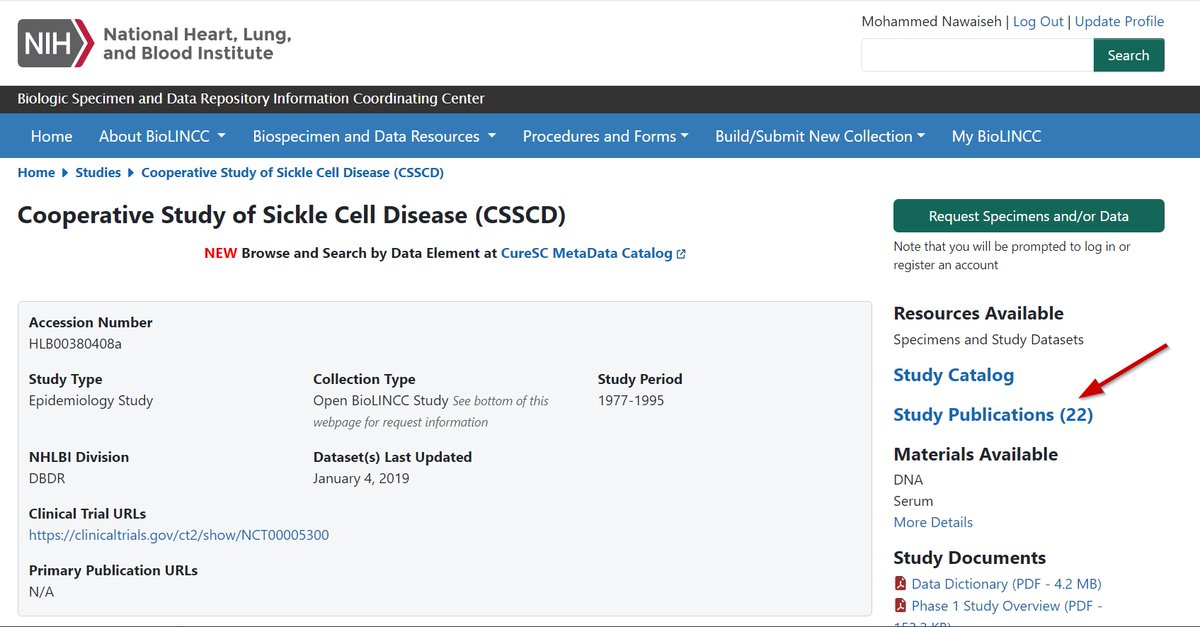Click the ClinicalTrials.gov NCT00005300 URL
Viewport: 1200px width, 627px height.
click(x=179, y=535)
